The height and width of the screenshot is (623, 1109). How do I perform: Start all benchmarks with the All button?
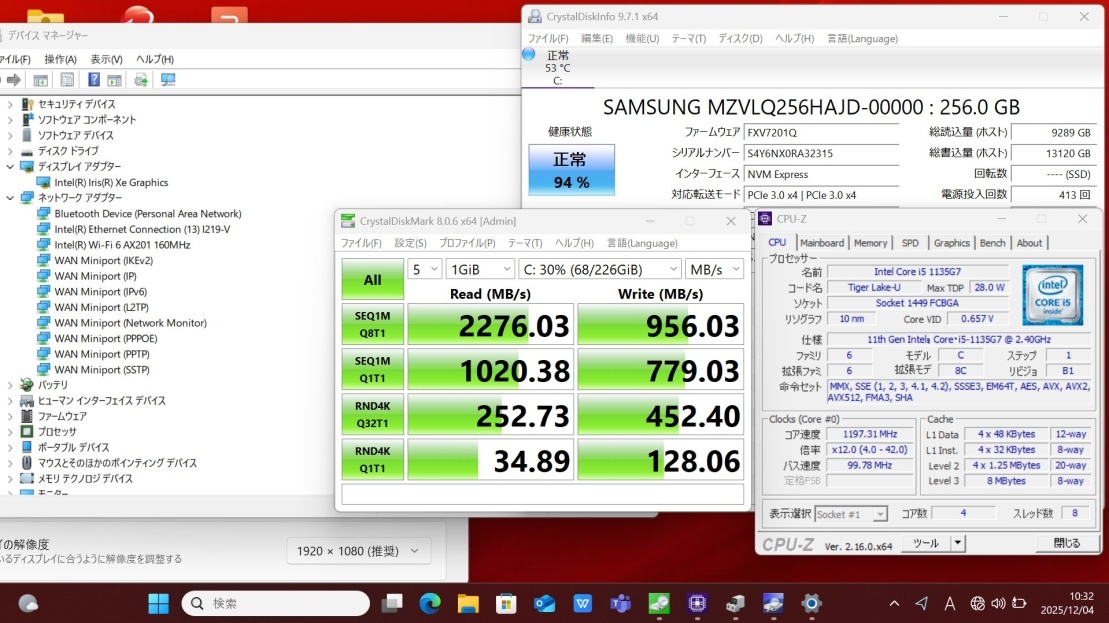pos(372,279)
